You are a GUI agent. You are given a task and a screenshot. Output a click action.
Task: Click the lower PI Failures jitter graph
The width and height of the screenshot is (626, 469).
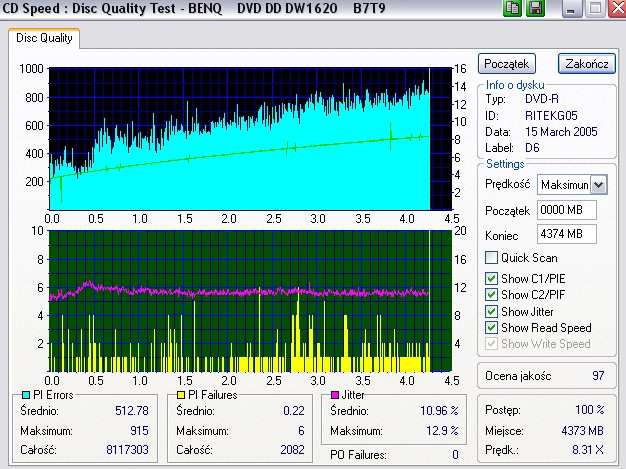point(250,301)
